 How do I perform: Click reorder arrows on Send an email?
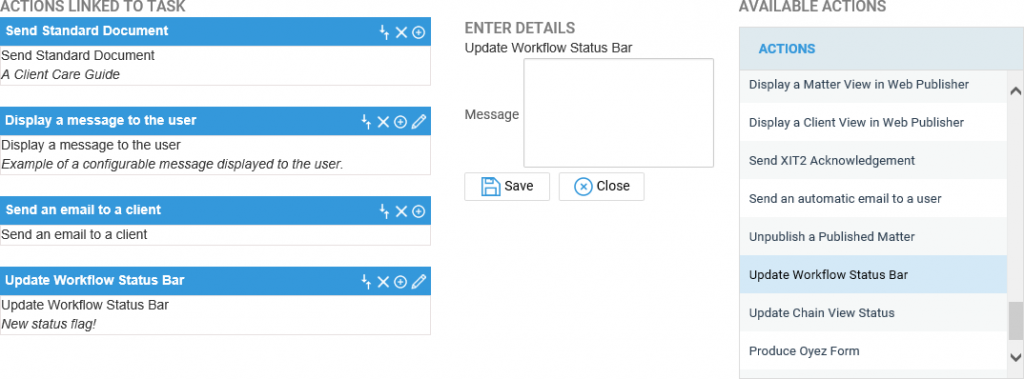pyautogui.click(x=385, y=211)
